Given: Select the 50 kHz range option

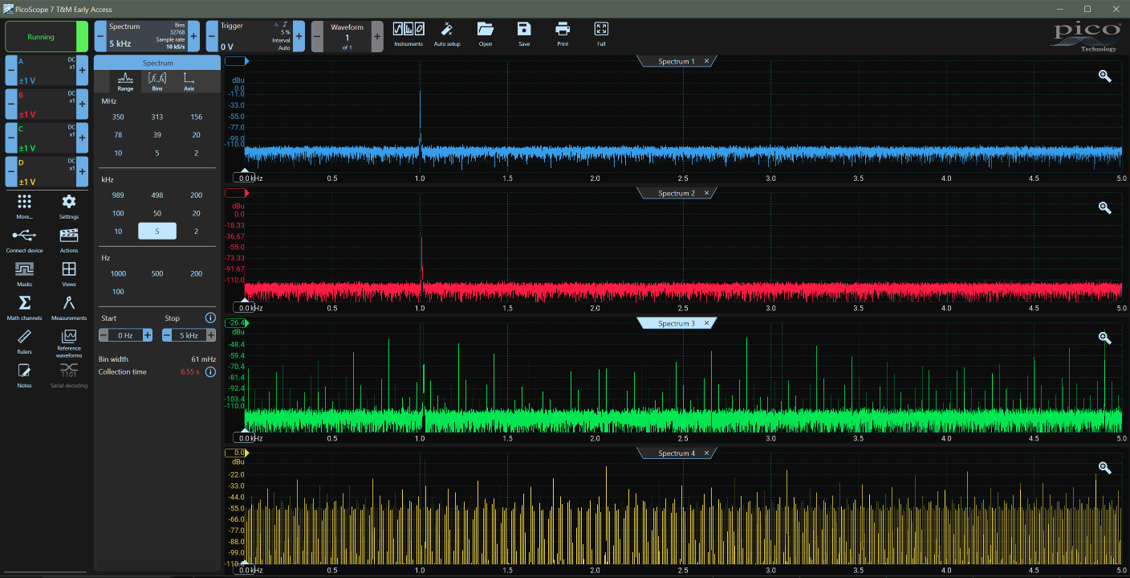Looking at the screenshot, I should [x=157, y=213].
